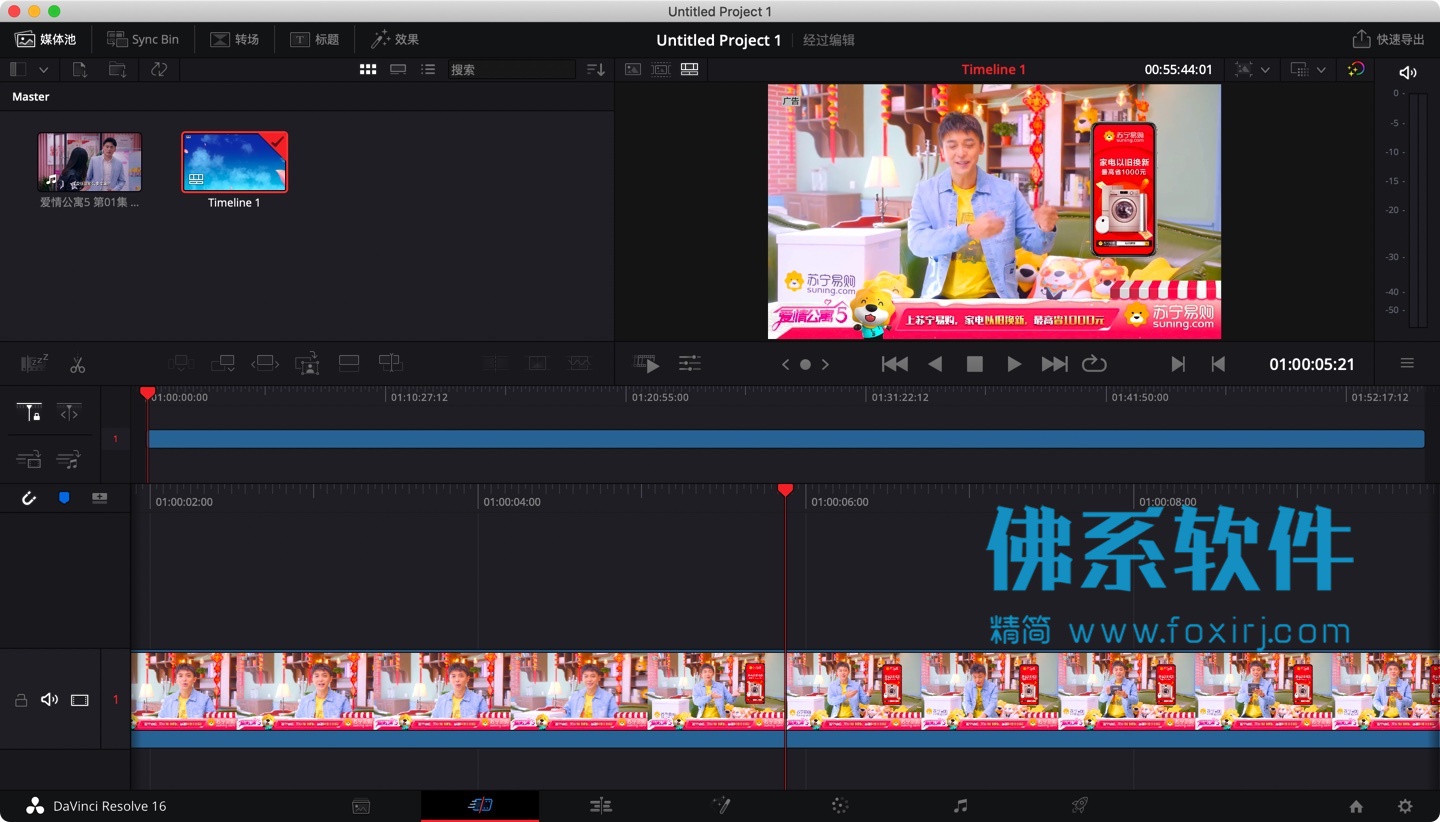Click the Smart Insert edit icon
The image size is (1440, 822).
(x=180, y=364)
